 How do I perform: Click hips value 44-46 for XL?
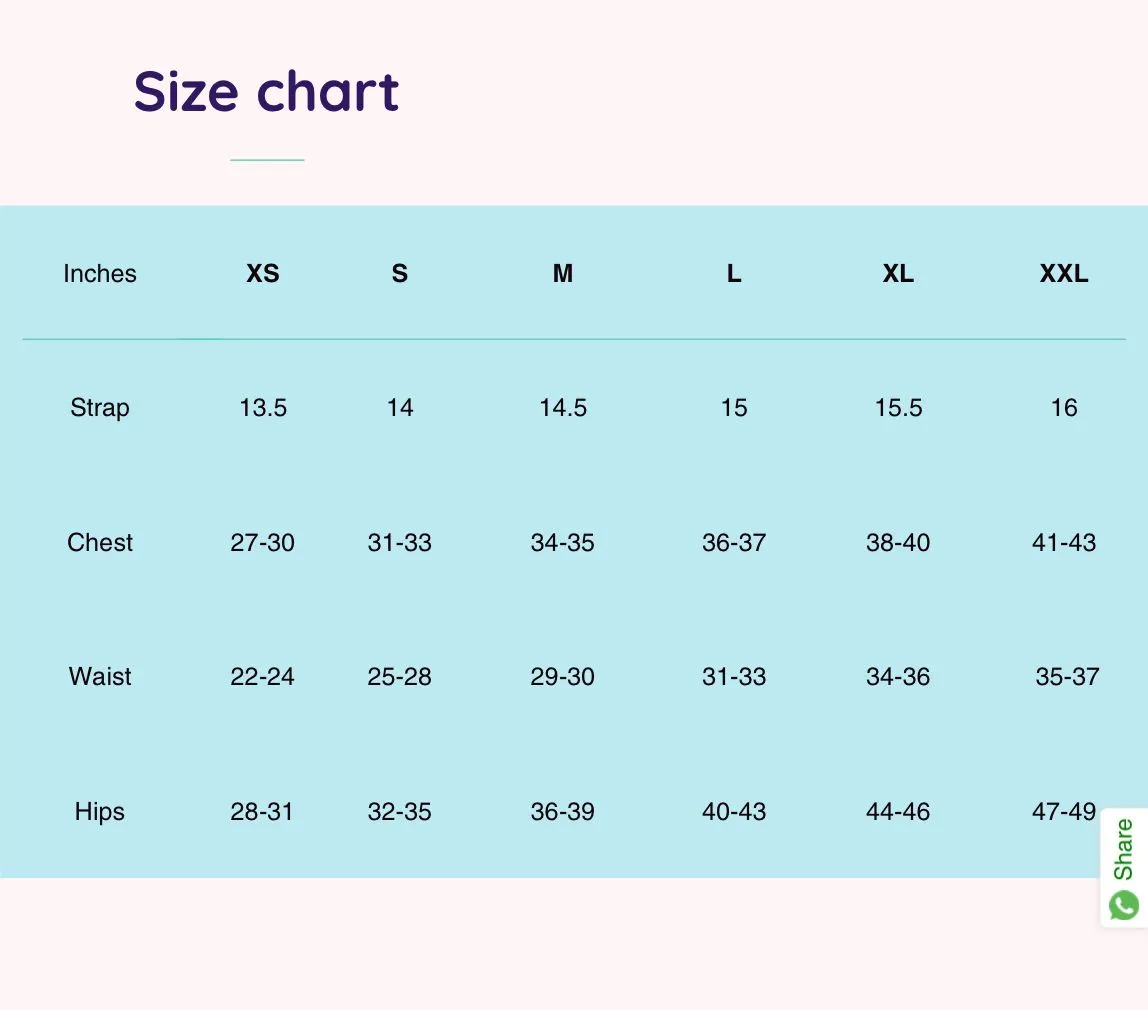coord(898,812)
